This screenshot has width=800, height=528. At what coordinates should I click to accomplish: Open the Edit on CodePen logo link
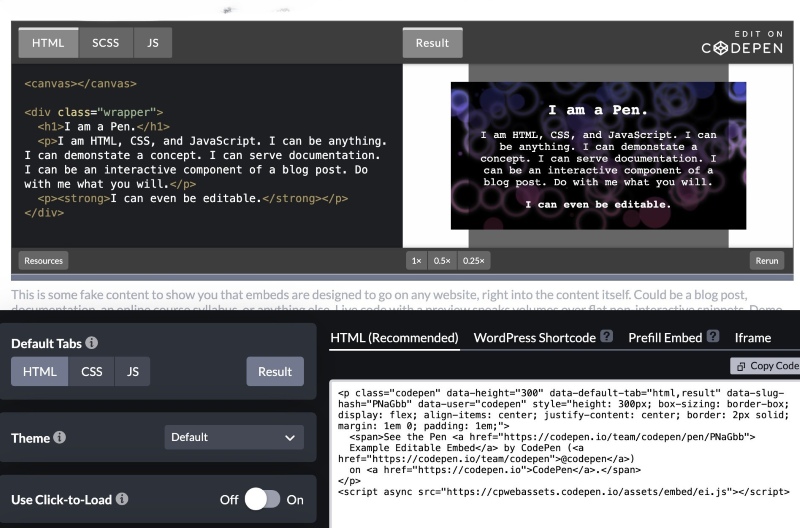(742, 43)
